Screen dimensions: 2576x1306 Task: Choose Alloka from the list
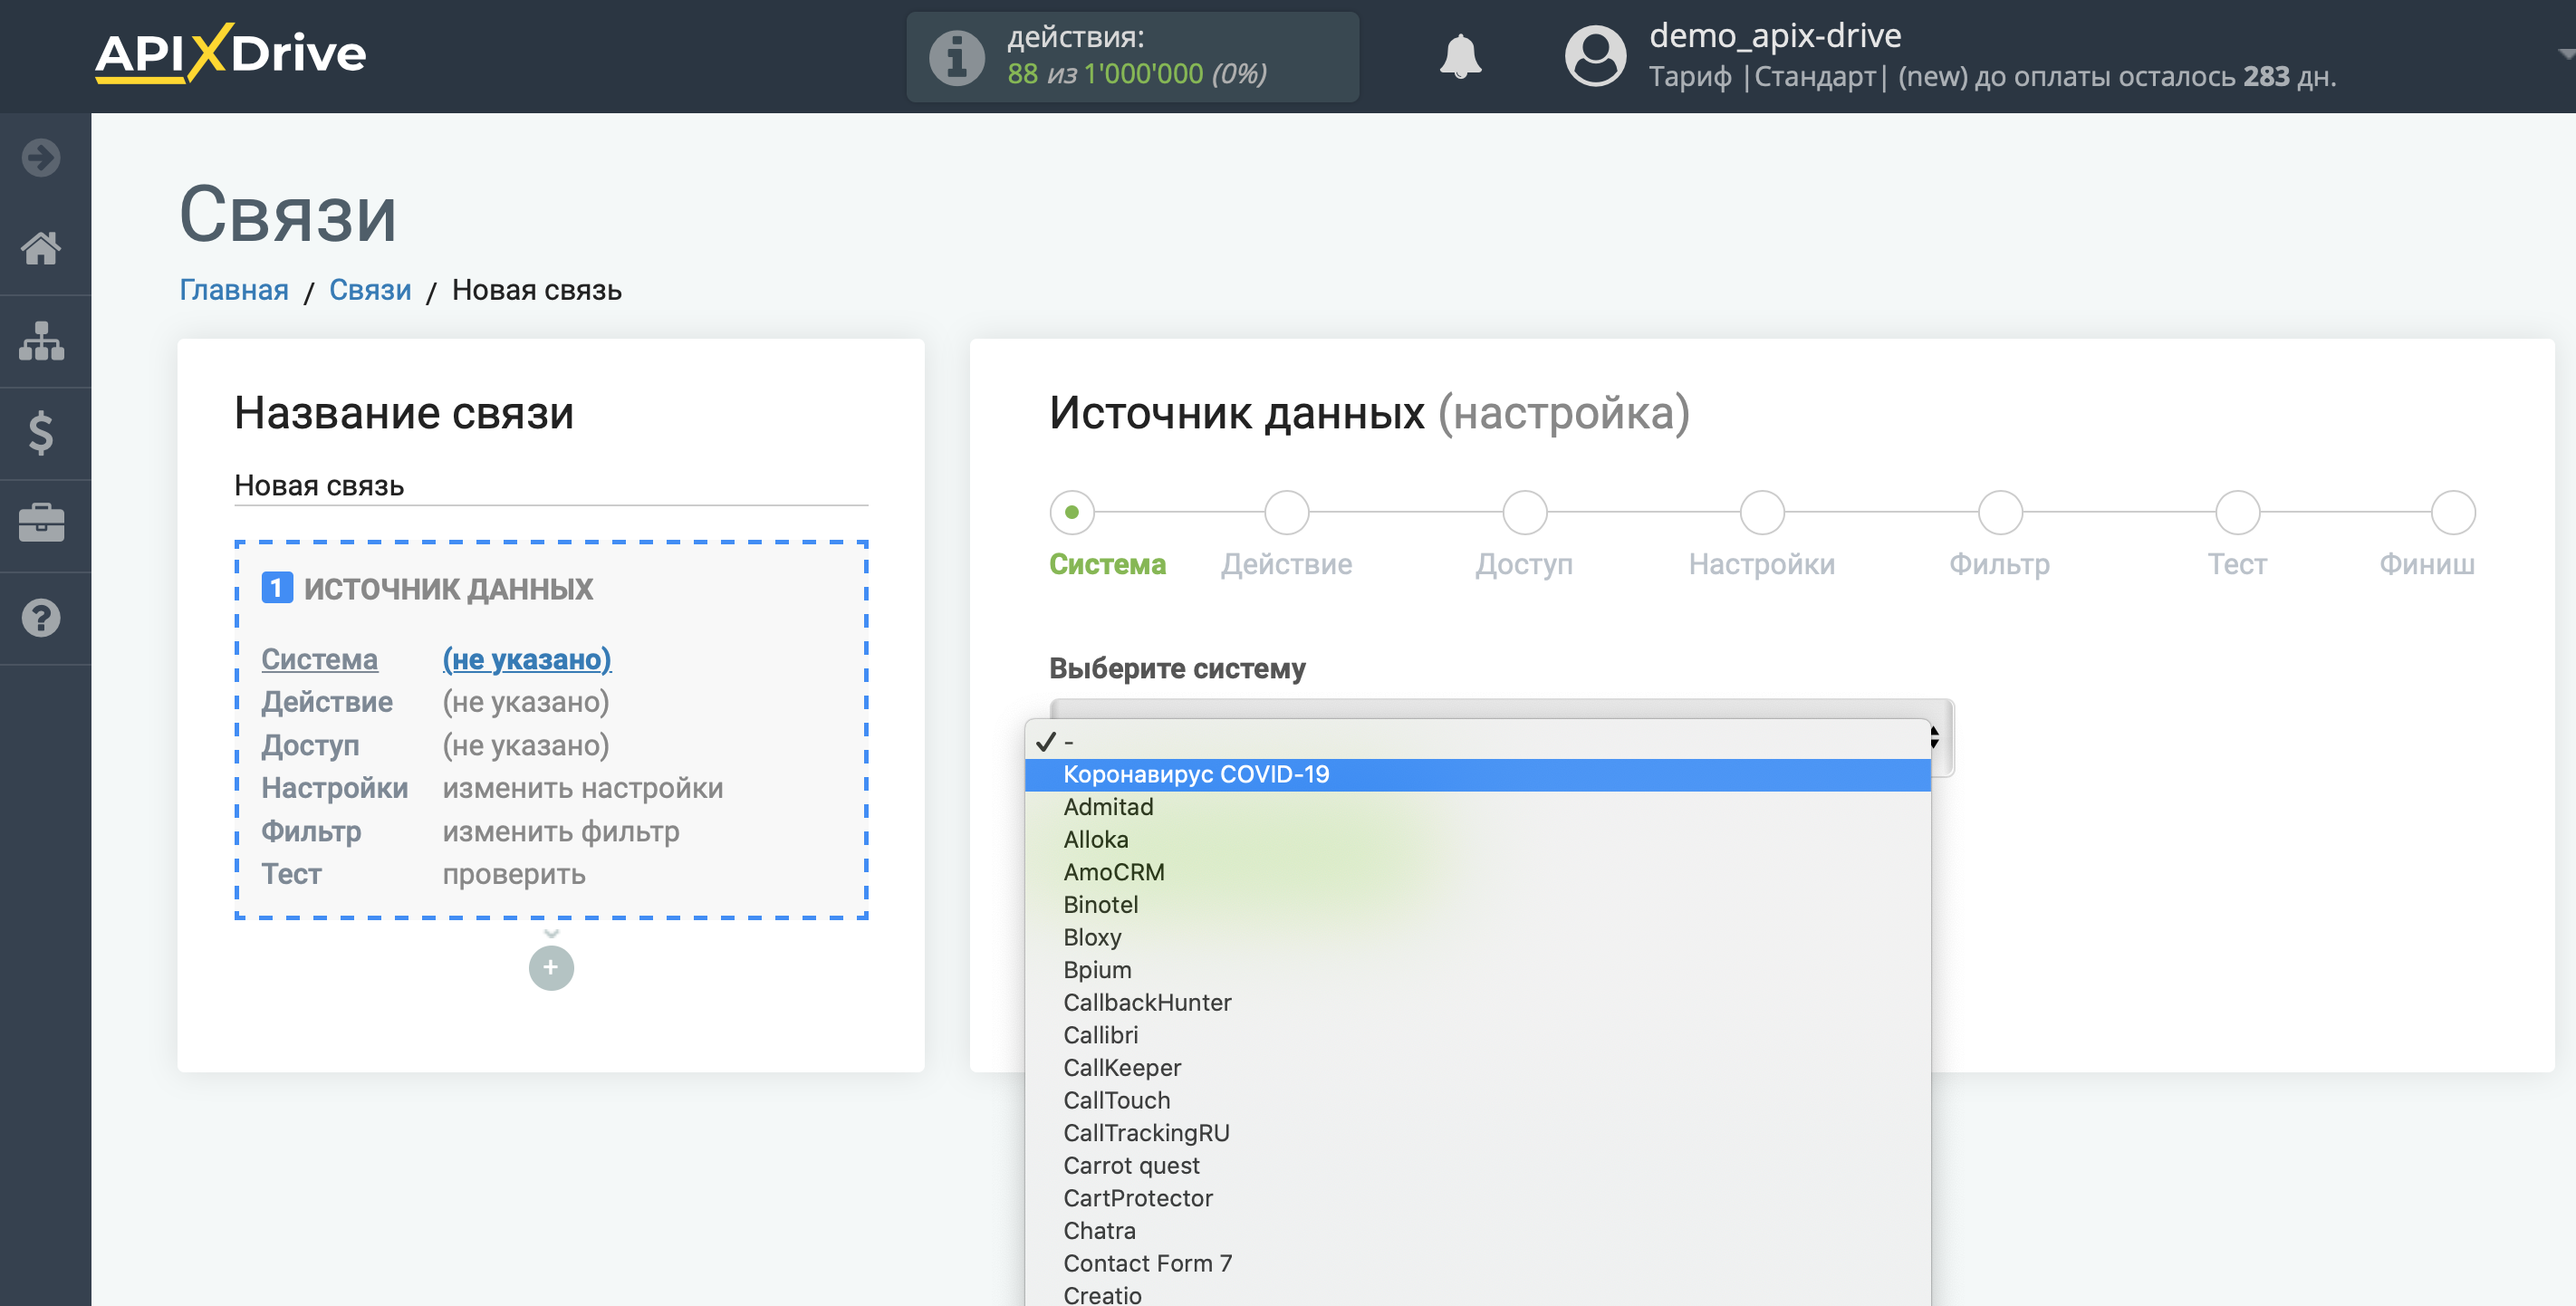click(1478, 840)
